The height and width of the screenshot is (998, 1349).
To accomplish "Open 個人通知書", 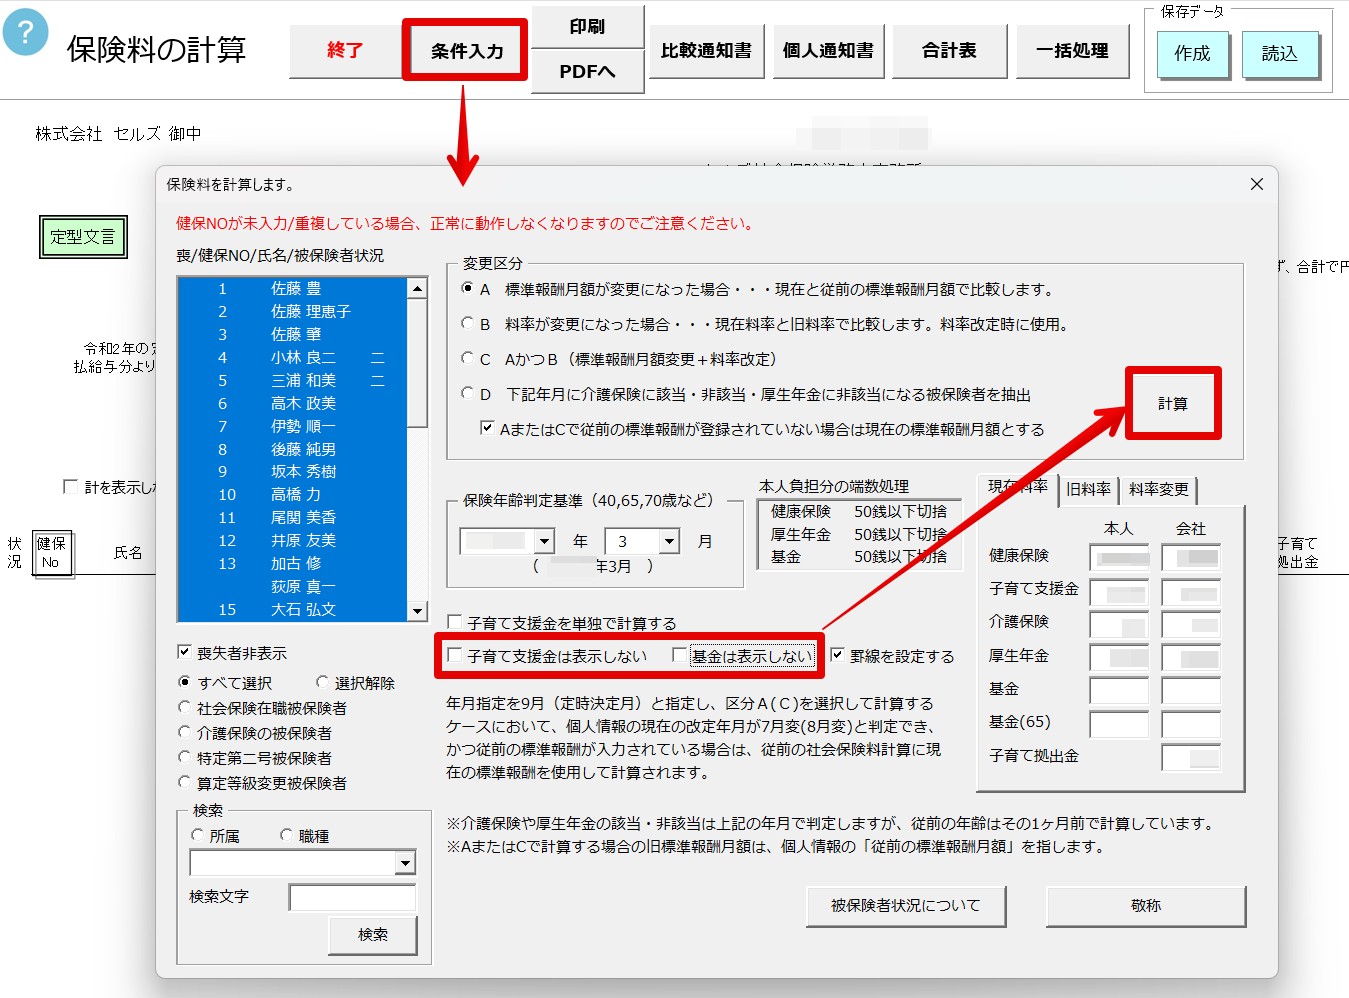I will 828,50.
